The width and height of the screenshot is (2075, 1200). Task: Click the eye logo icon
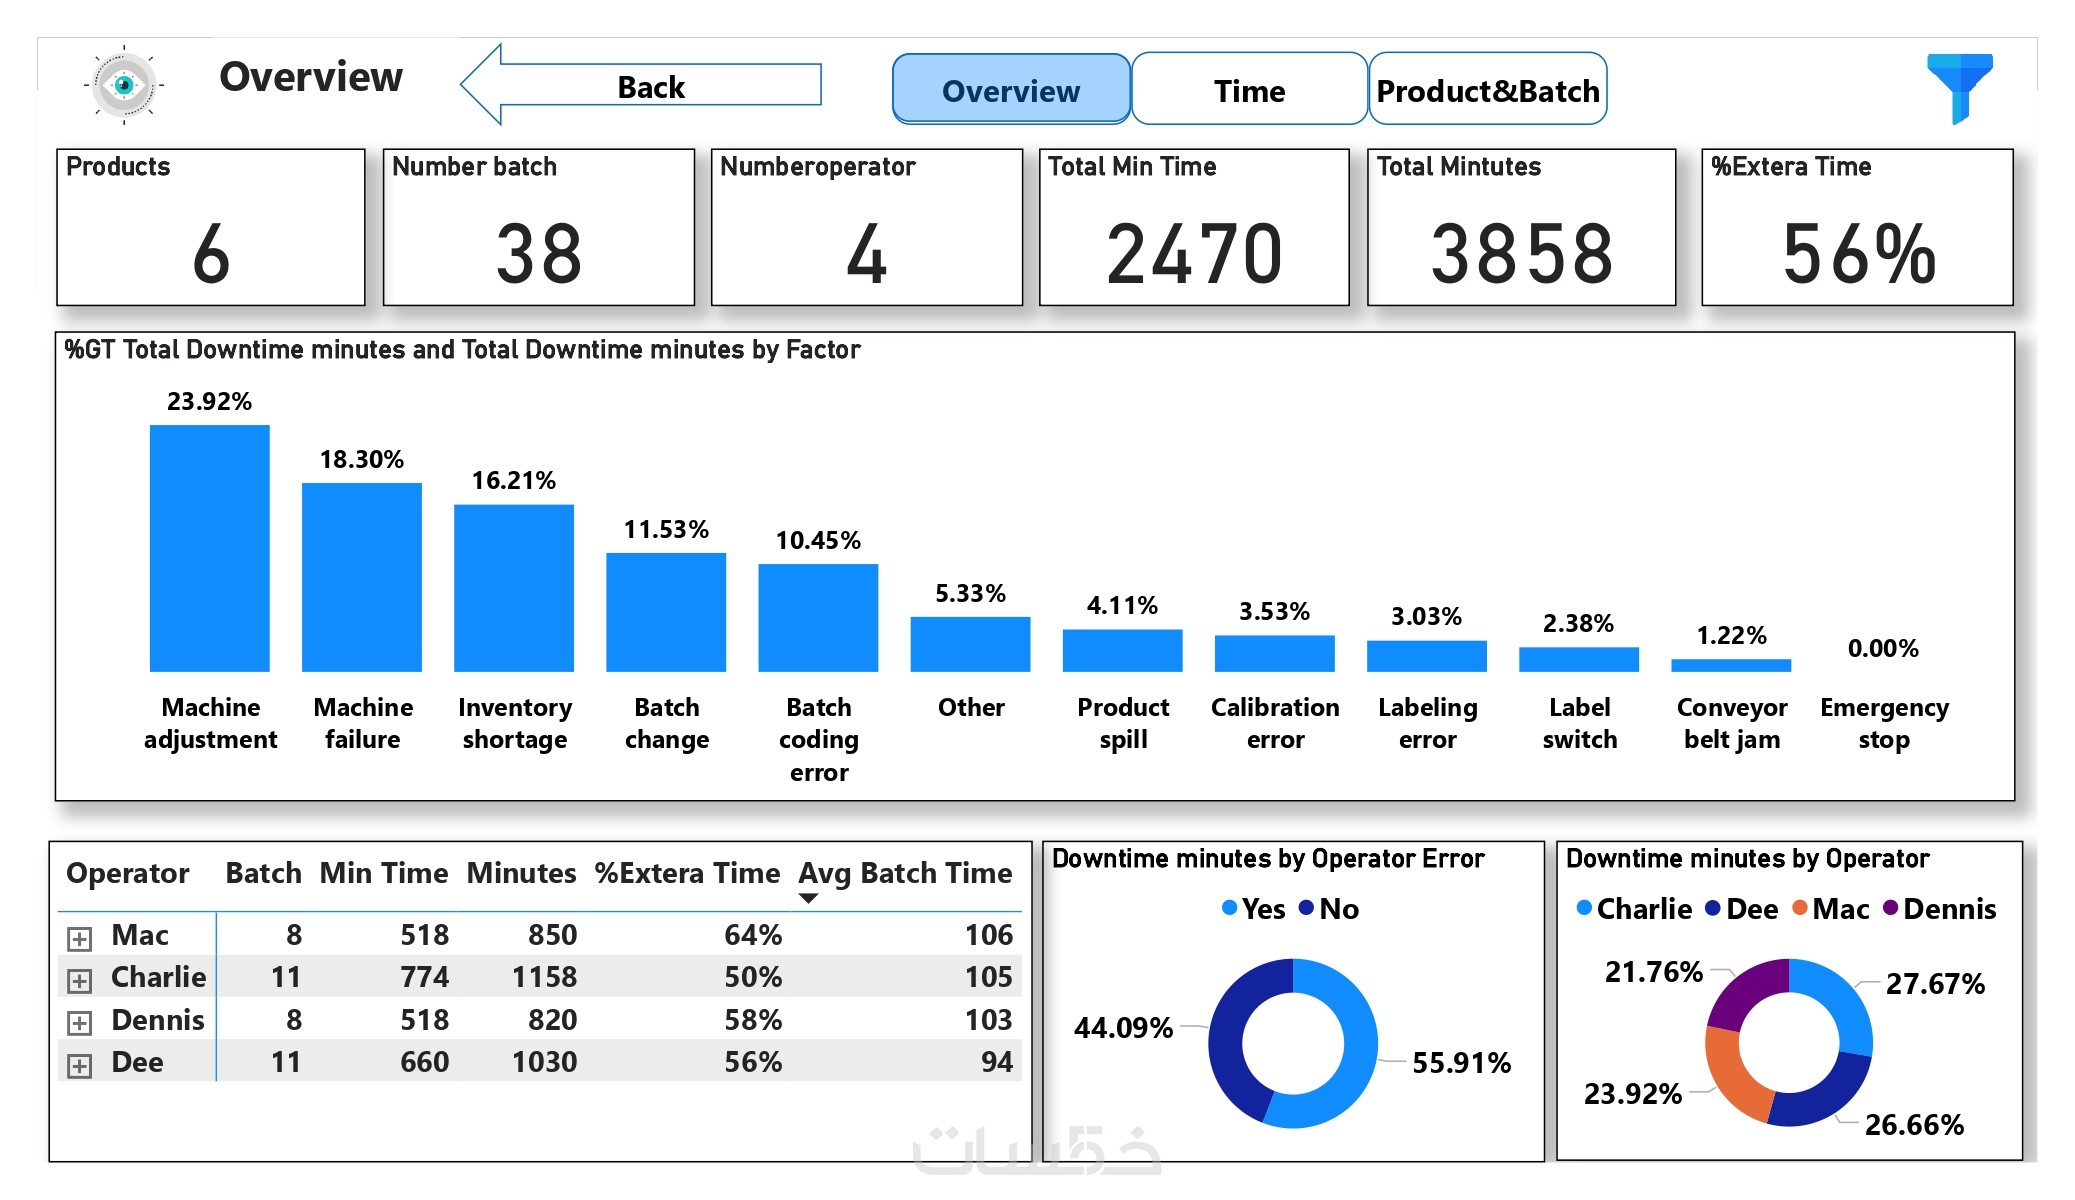click(x=124, y=85)
